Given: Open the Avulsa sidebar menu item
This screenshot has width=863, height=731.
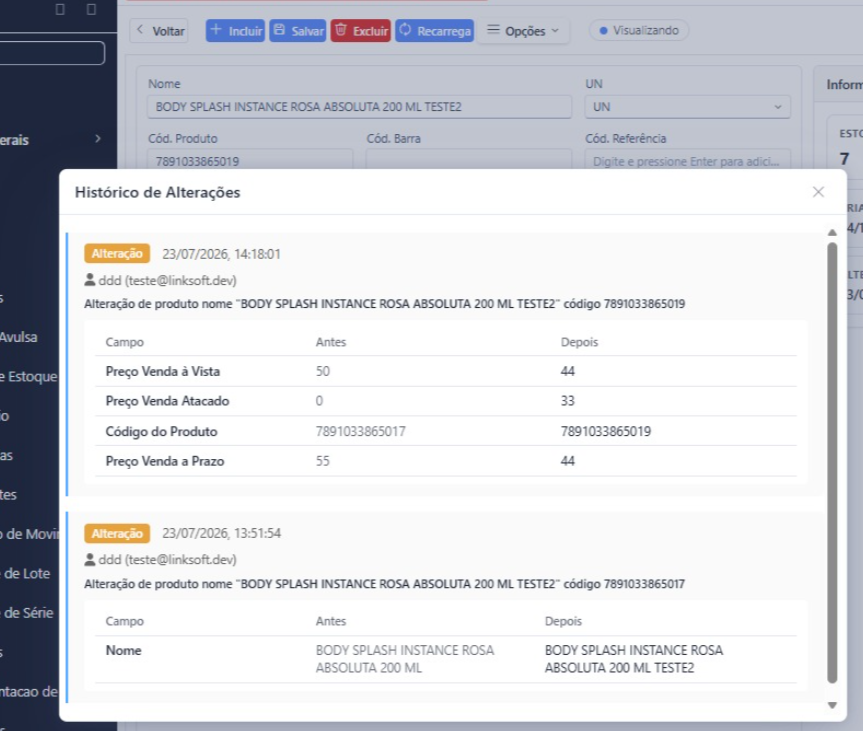Looking at the screenshot, I should 19,337.
